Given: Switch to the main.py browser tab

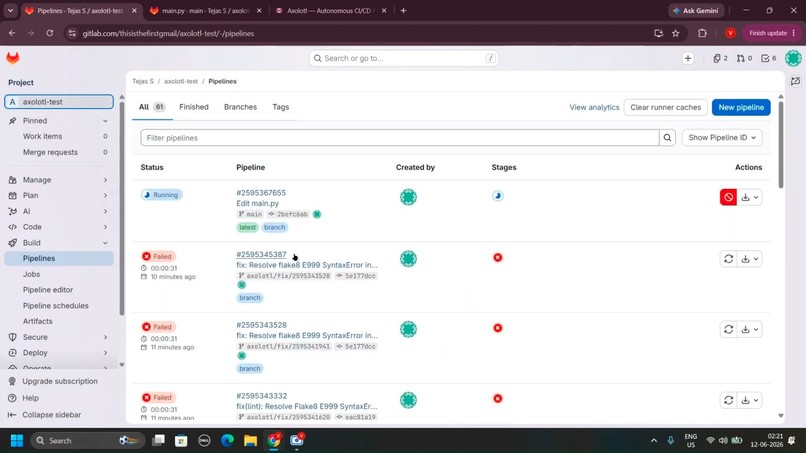Looking at the screenshot, I should [x=206, y=10].
